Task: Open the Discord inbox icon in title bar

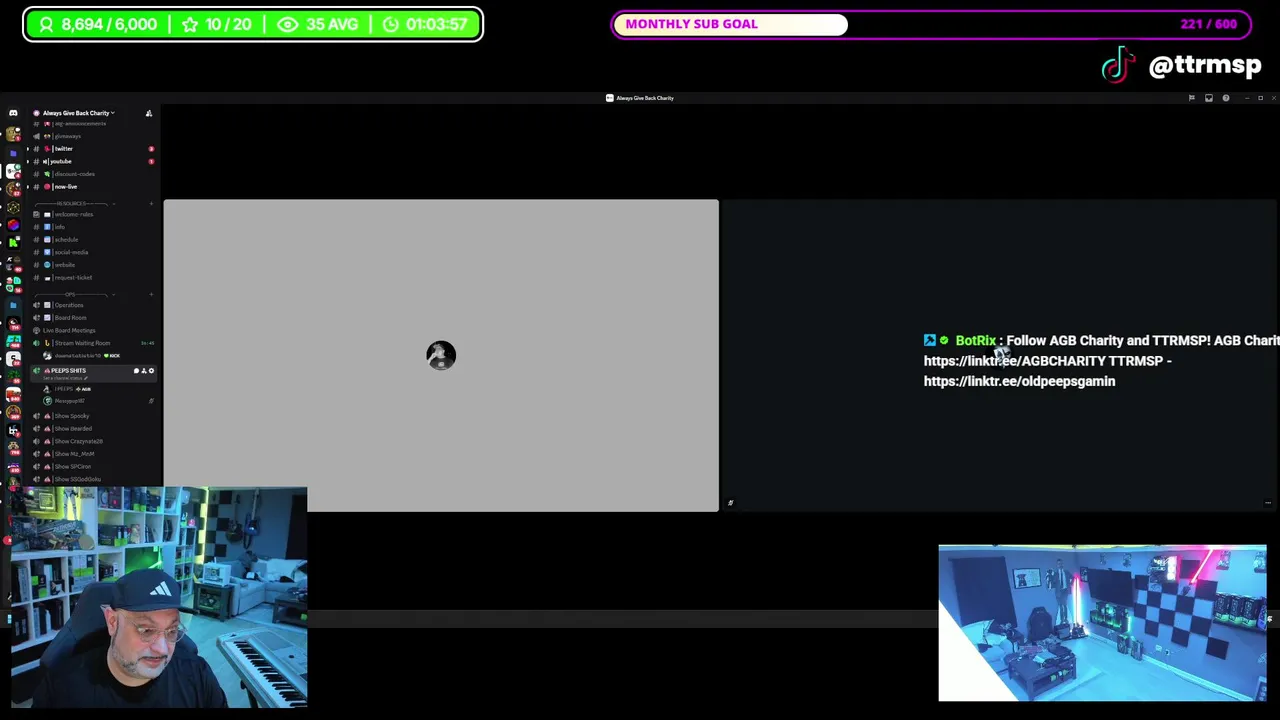Action: point(1208,98)
